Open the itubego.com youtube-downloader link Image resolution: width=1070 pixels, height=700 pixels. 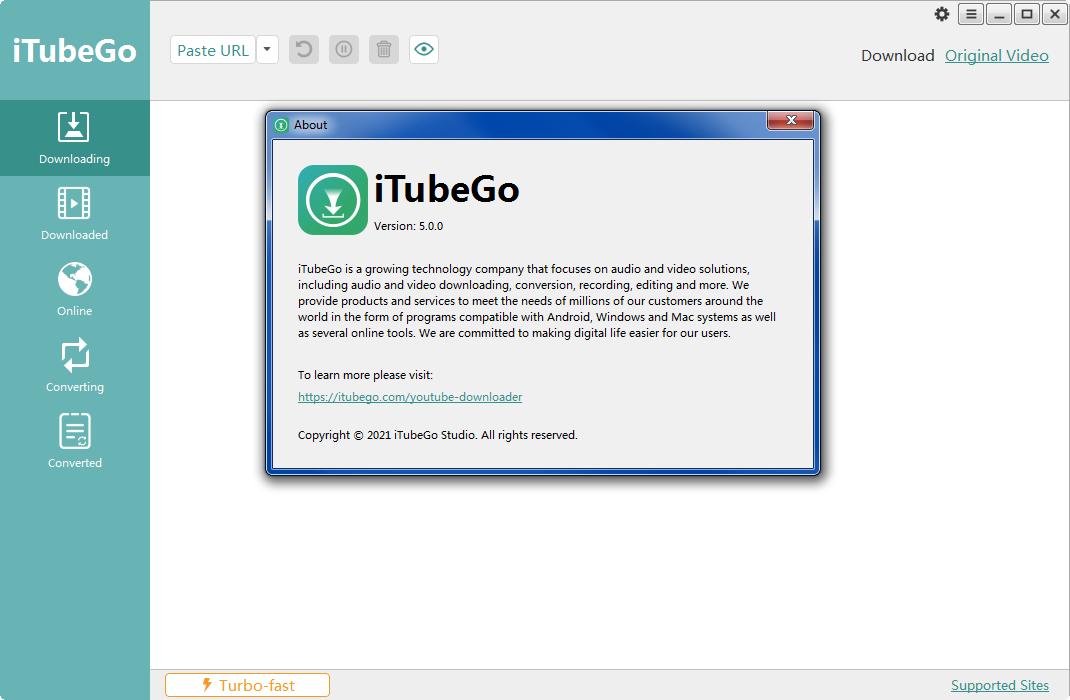click(x=410, y=397)
